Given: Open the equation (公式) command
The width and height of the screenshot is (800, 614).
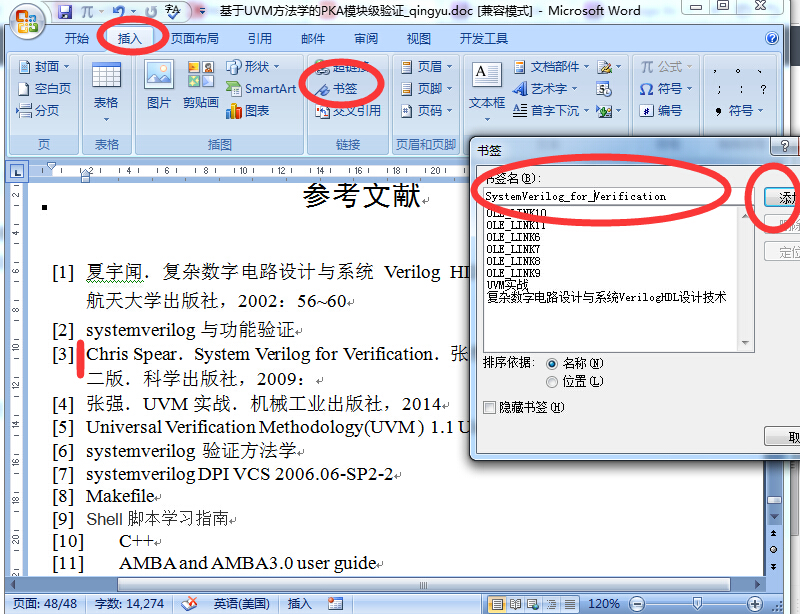Looking at the screenshot, I should point(666,66).
